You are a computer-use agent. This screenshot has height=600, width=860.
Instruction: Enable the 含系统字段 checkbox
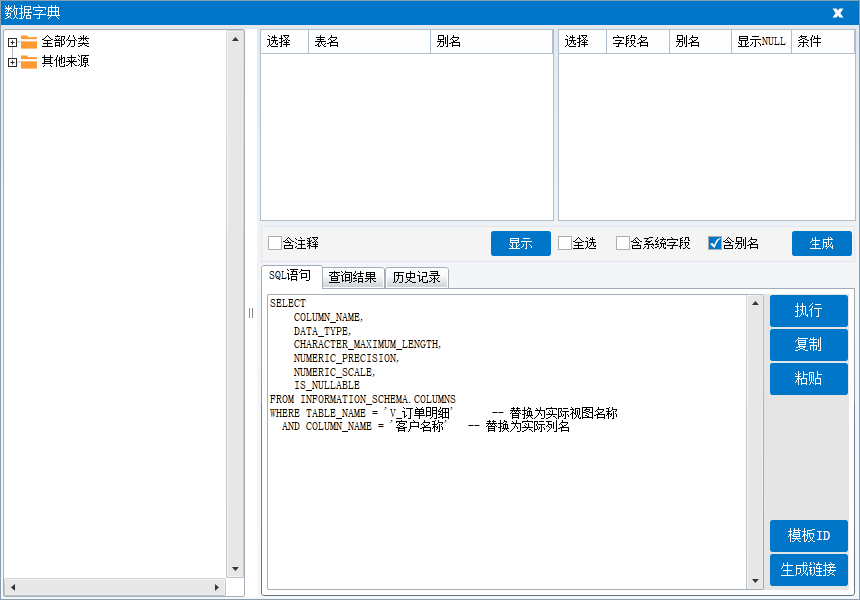[623, 243]
